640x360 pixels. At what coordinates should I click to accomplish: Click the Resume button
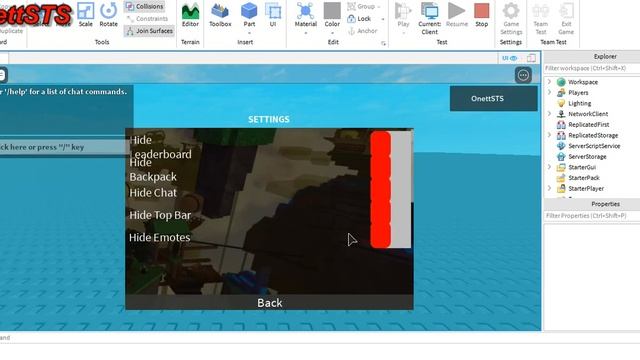(x=457, y=15)
